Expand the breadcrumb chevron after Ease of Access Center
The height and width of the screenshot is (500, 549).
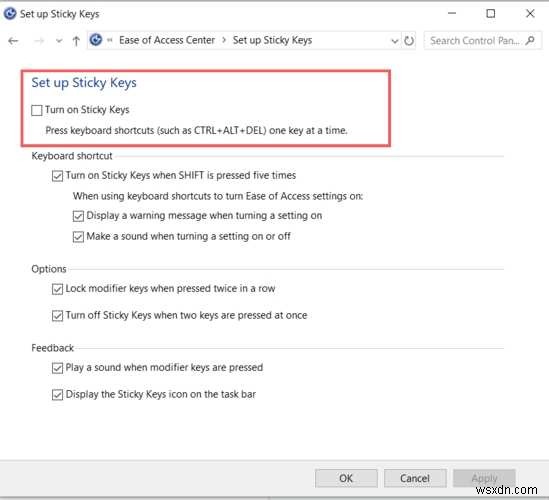pos(224,40)
